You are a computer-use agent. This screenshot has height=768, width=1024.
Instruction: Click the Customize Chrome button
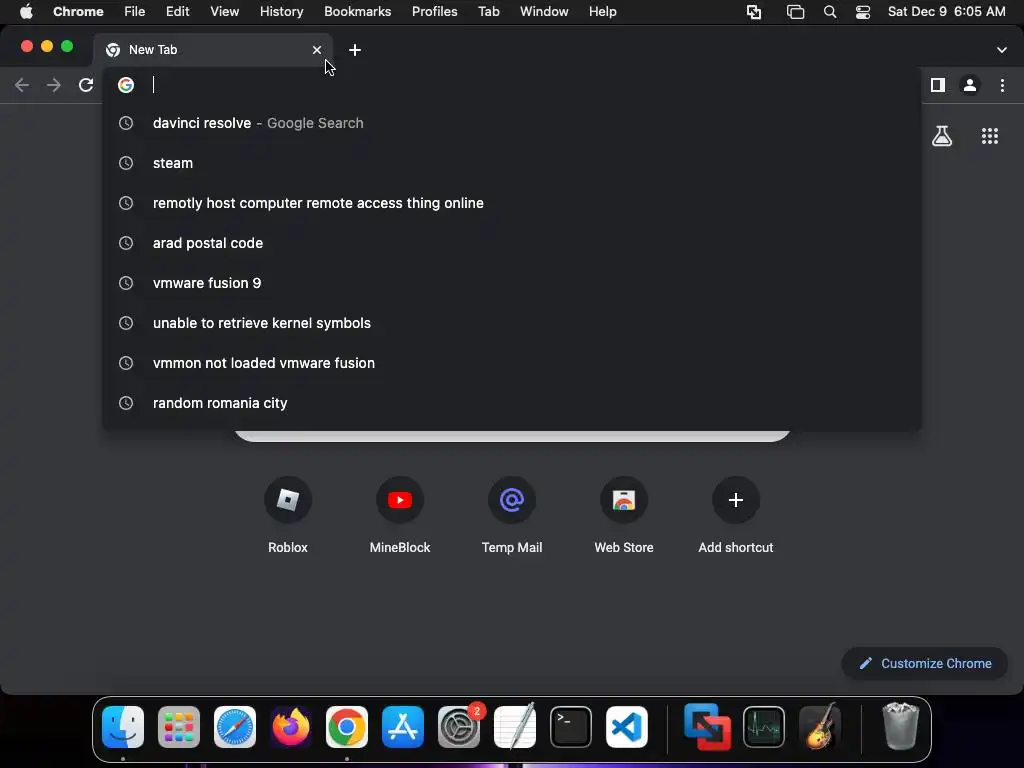tap(925, 664)
